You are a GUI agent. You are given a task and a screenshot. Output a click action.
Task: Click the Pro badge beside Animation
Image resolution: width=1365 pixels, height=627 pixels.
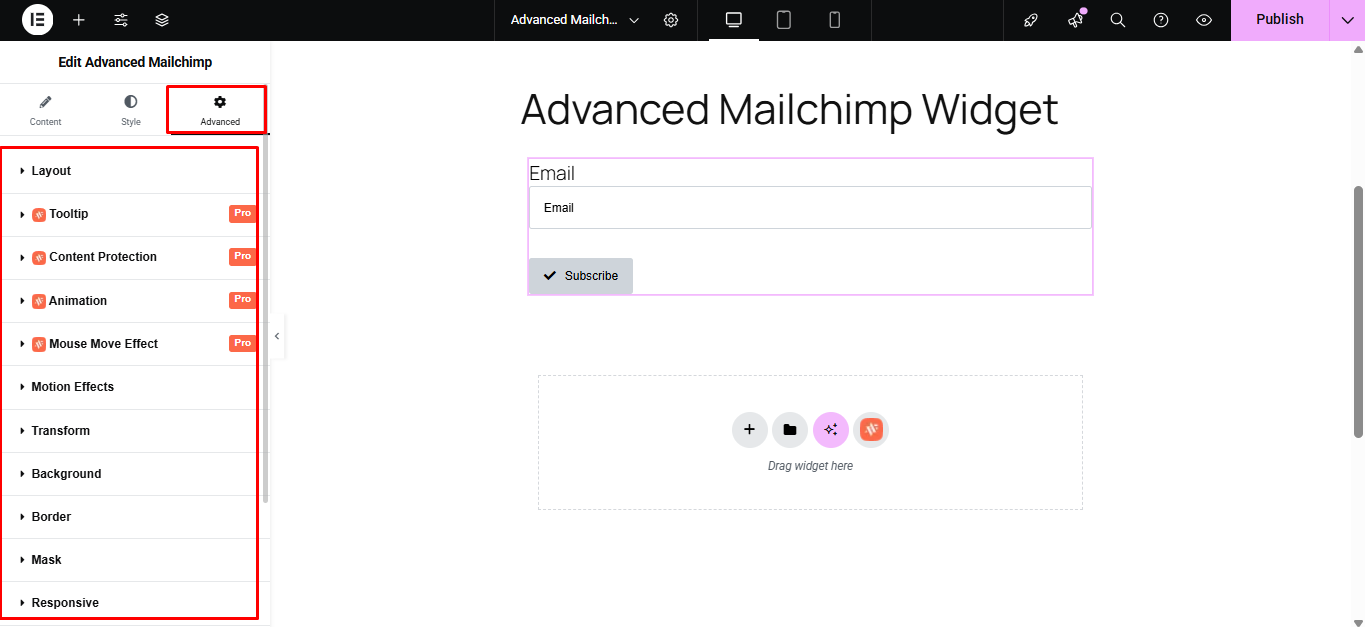pos(242,299)
